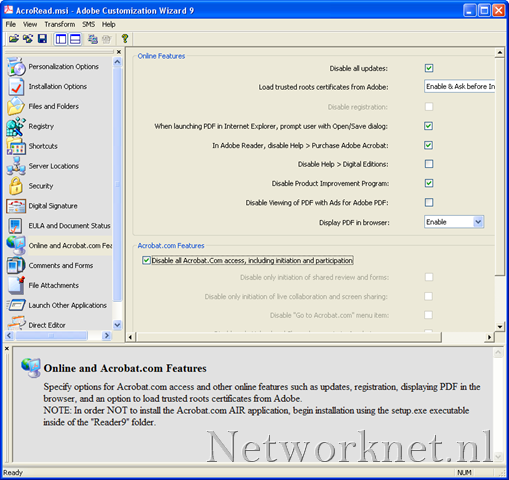The height and width of the screenshot is (480, 509).
Task: Toggle the help pane layout icon
Action: pyautogui.click(x=75, y=39)
